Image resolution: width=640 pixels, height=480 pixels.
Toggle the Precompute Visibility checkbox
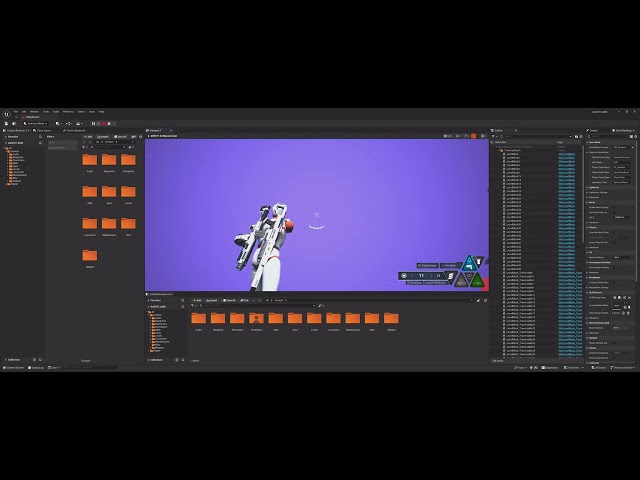tap(614, 267)
